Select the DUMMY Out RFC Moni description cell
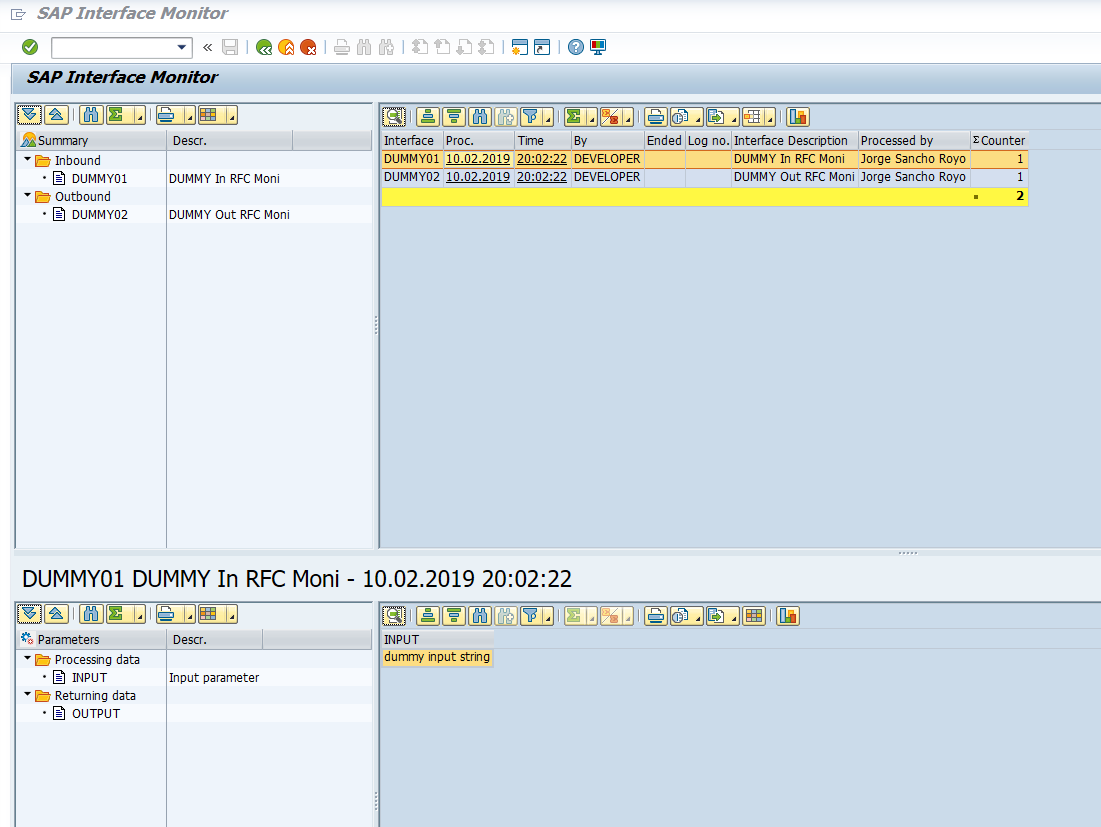The width and height of the screenshot is (1101, 827). (x=794, y=177)
